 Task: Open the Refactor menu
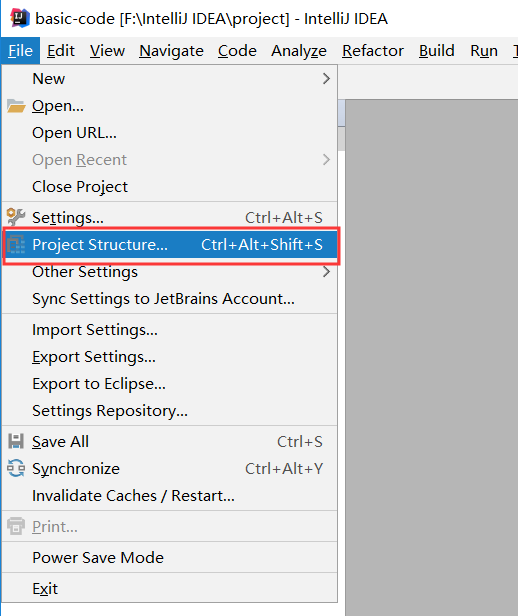click(373, 51)
